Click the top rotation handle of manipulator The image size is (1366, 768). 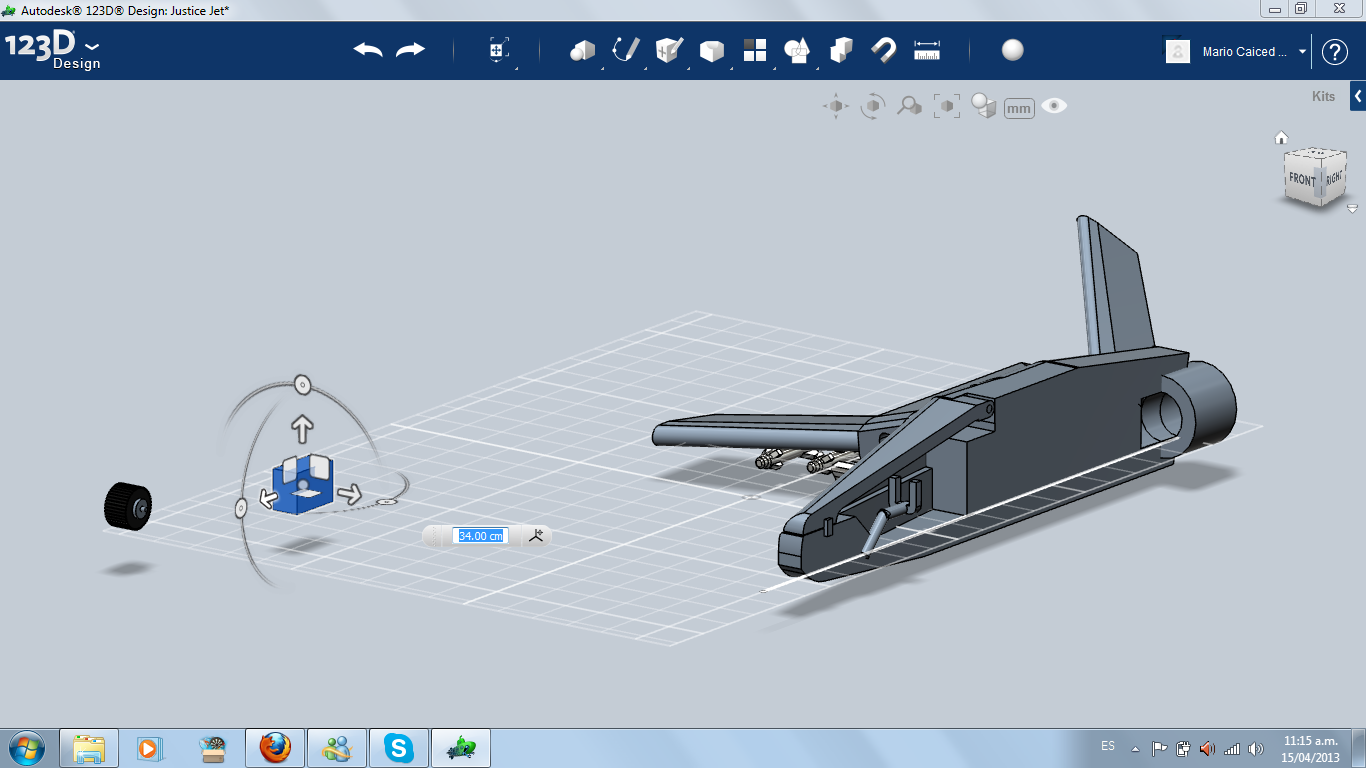(302, 385)
